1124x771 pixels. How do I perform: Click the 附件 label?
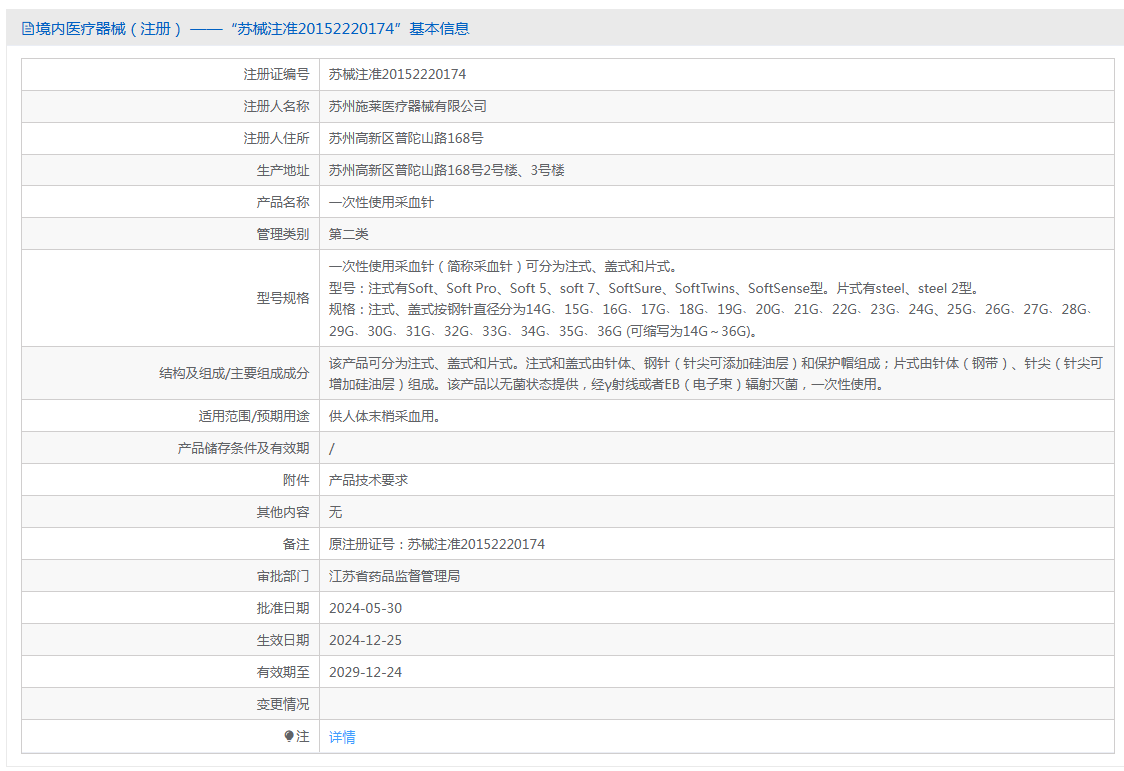(x=295, y=480)
